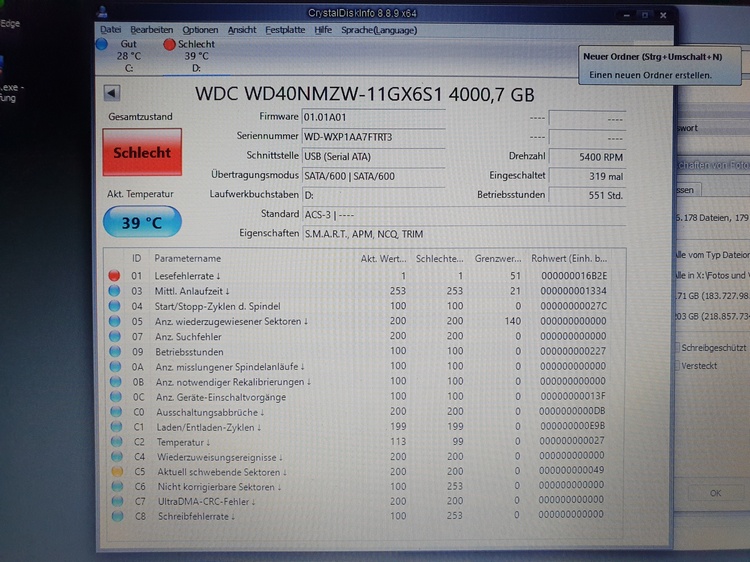Click the status icon for row 09 Betriebsstunden

click(115, 352)
